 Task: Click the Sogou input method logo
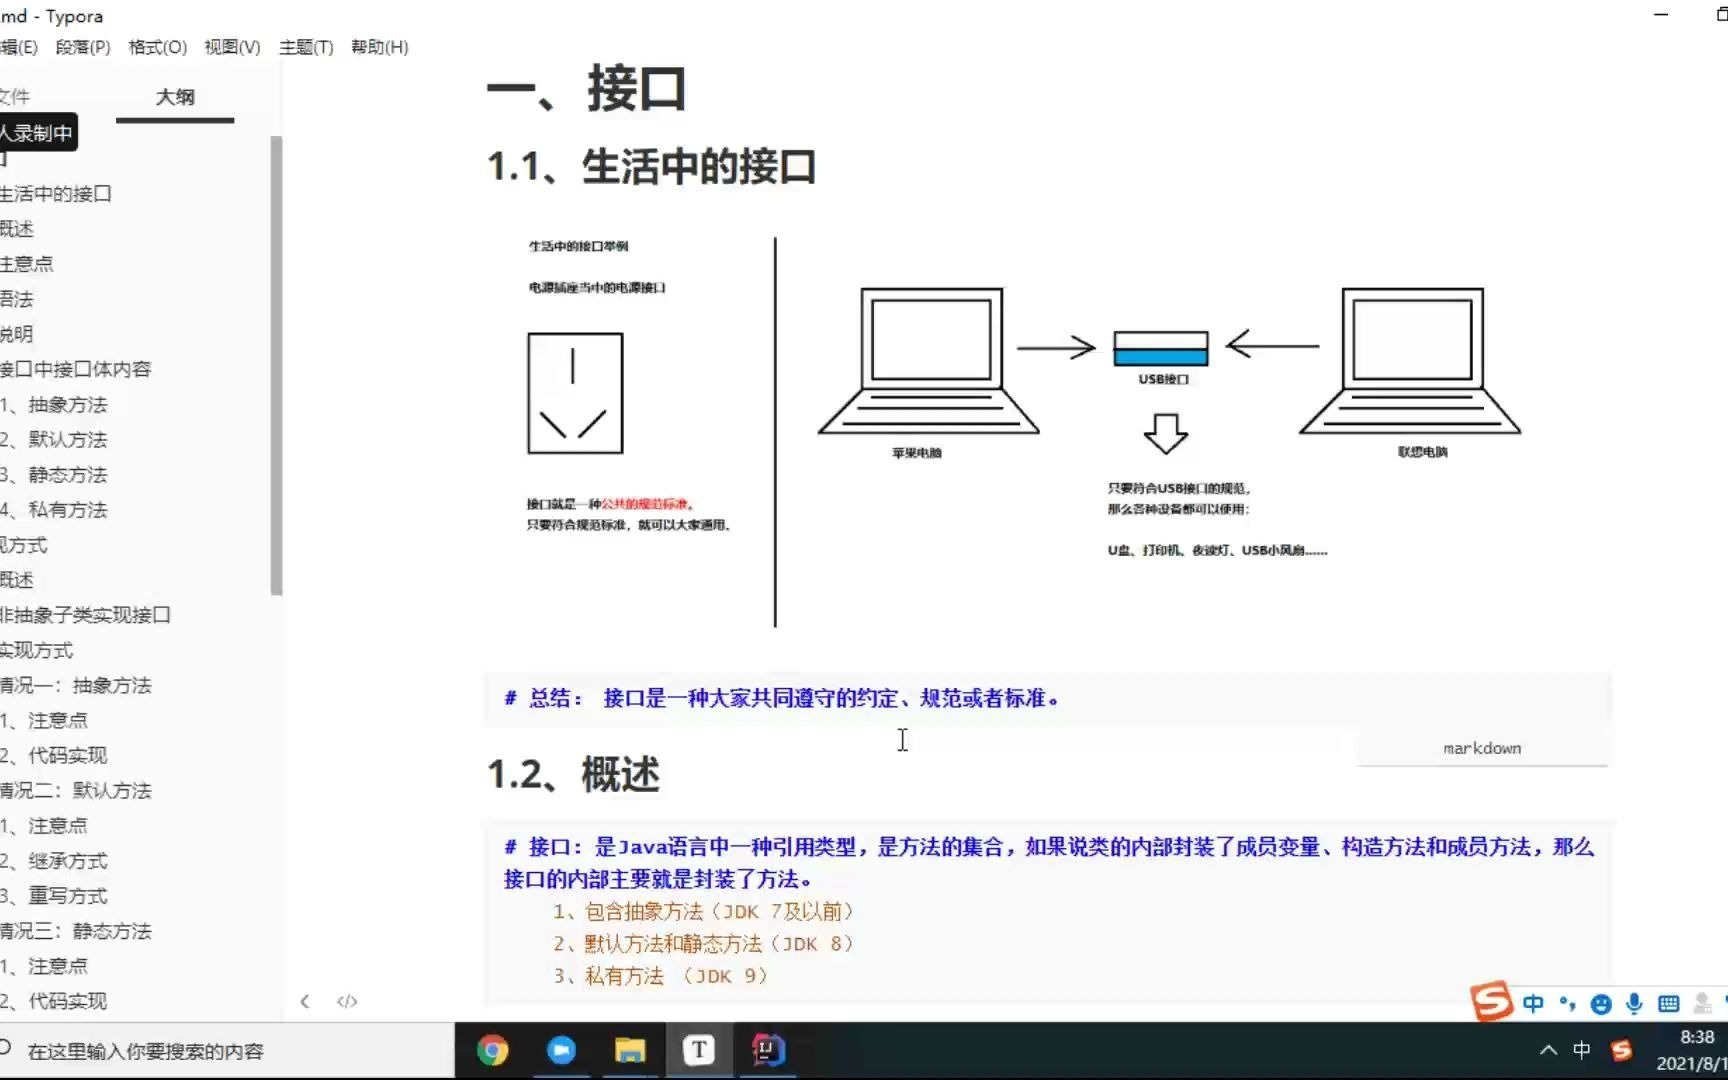[x=1491, y=1001]
